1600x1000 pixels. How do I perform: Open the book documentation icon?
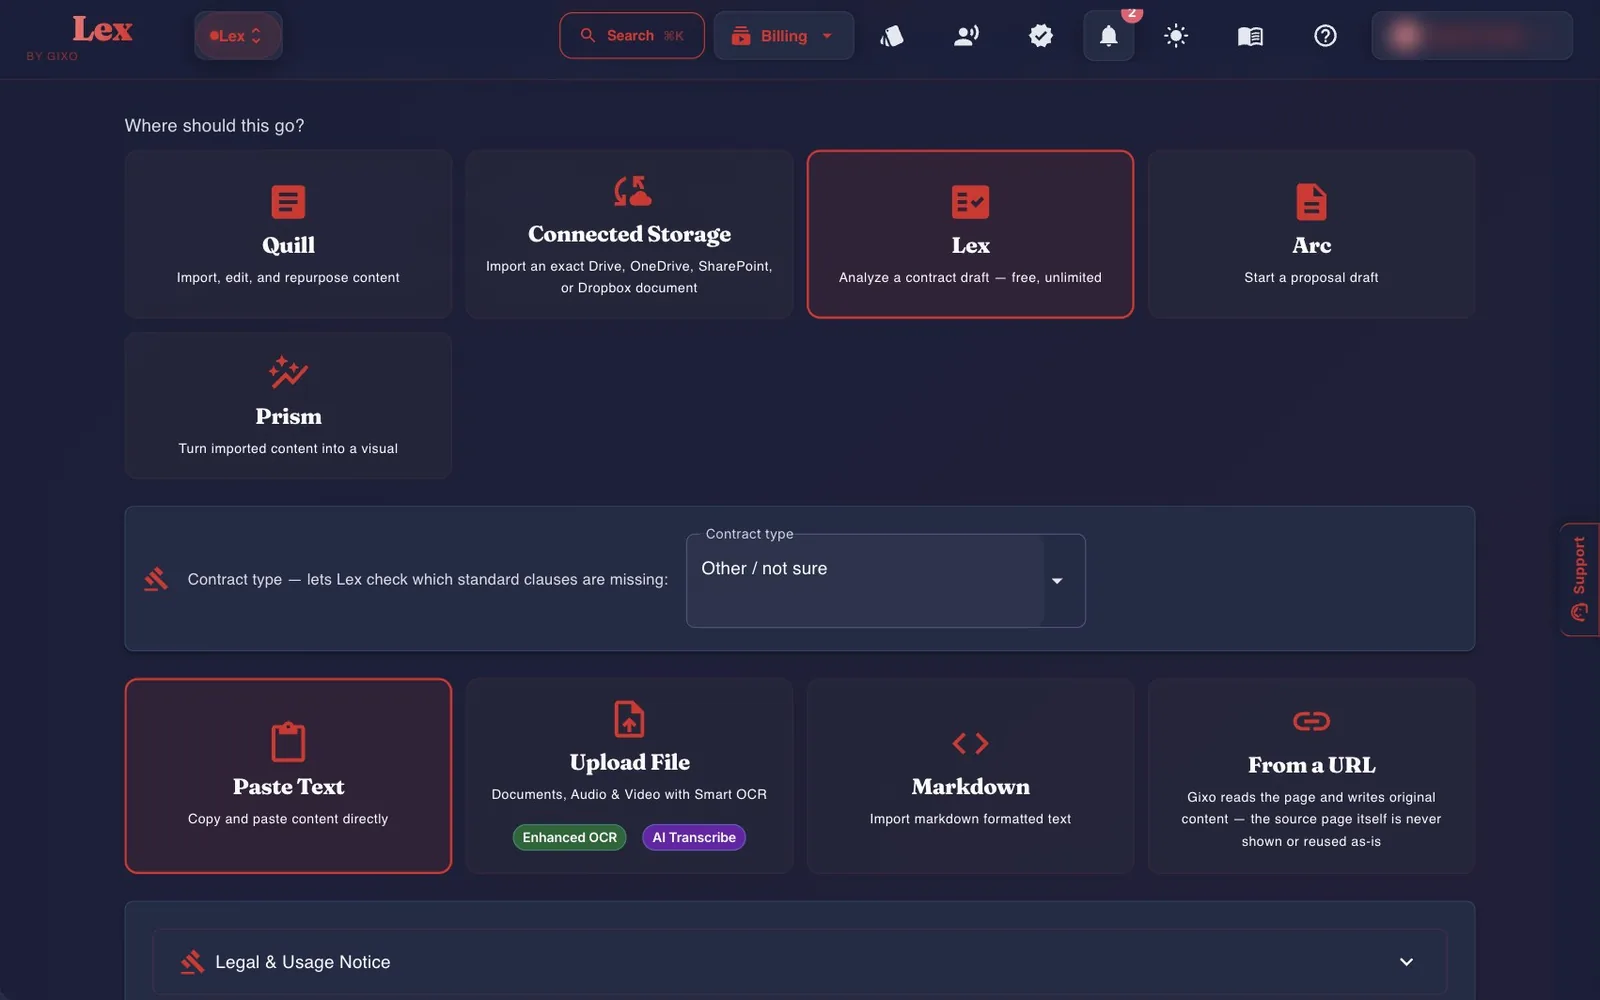pos(1250,36)
